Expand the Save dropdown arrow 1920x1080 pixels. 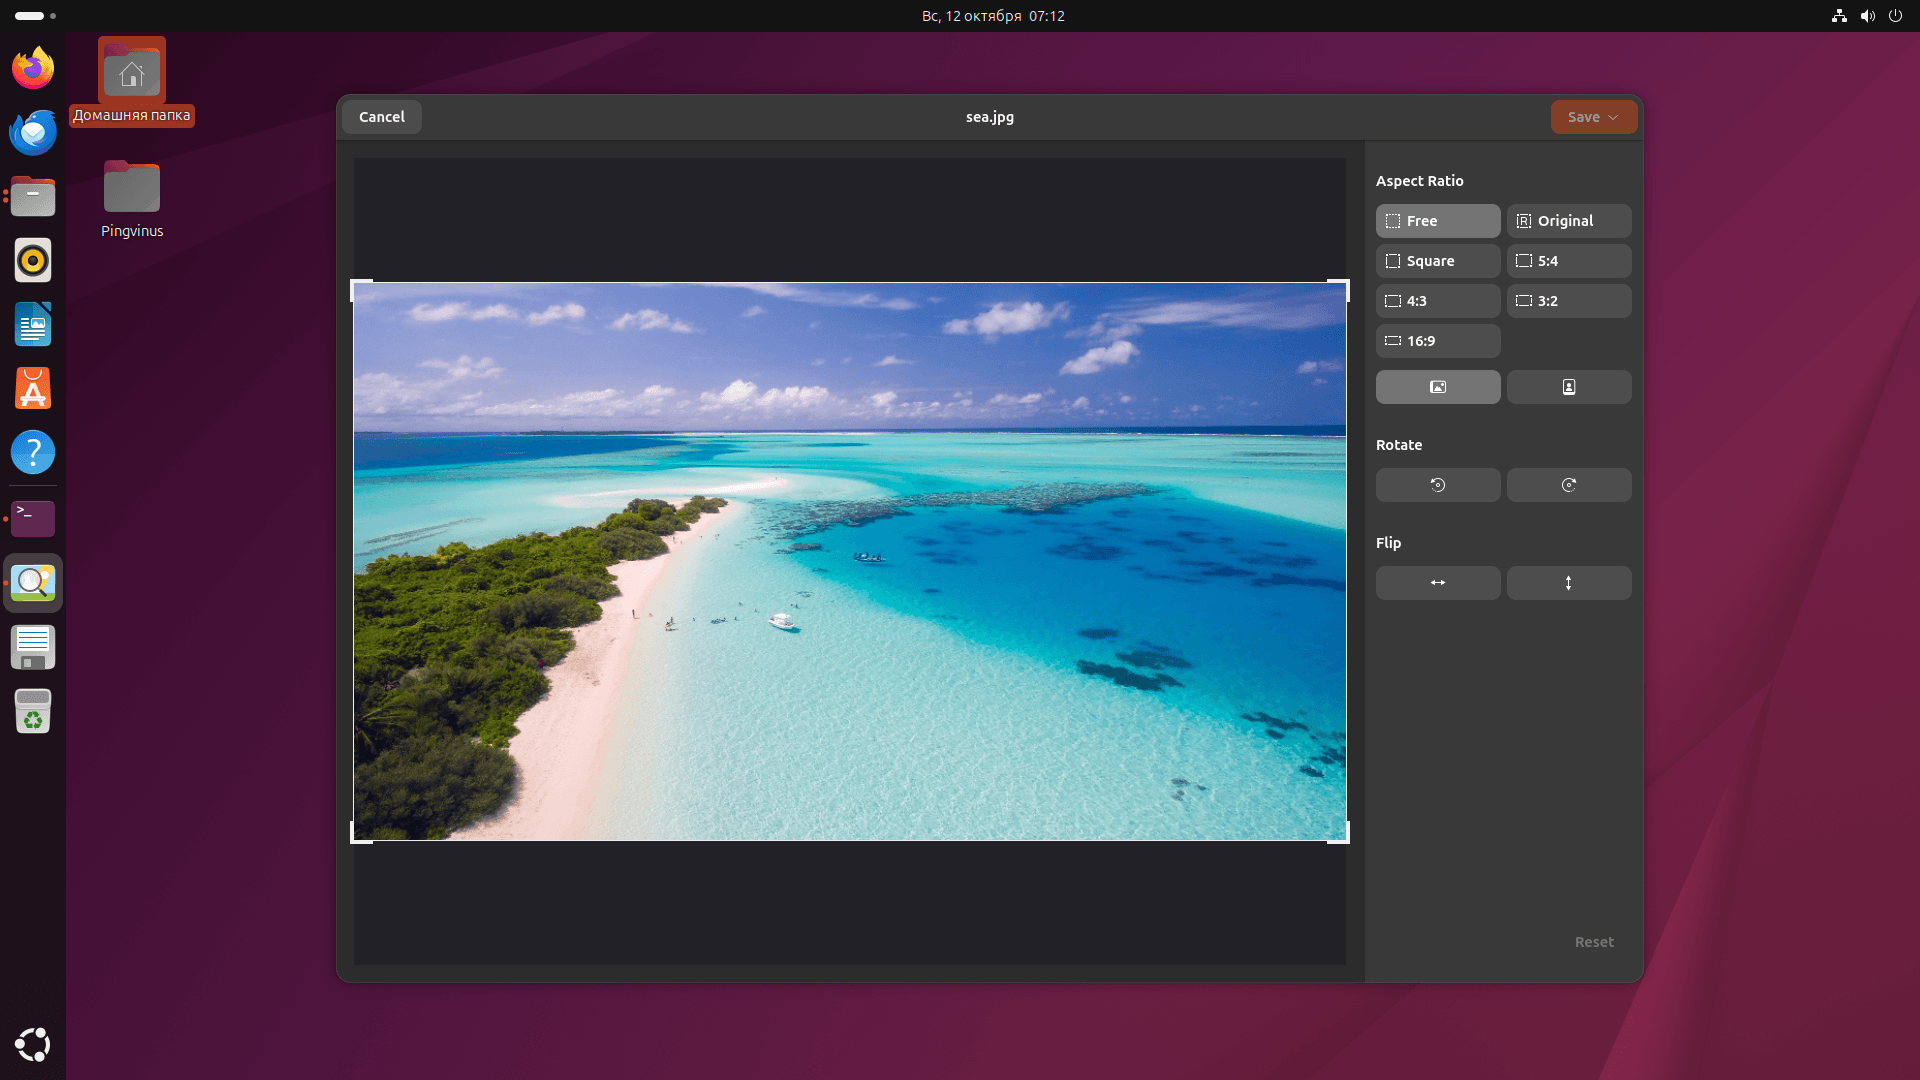1613,117
